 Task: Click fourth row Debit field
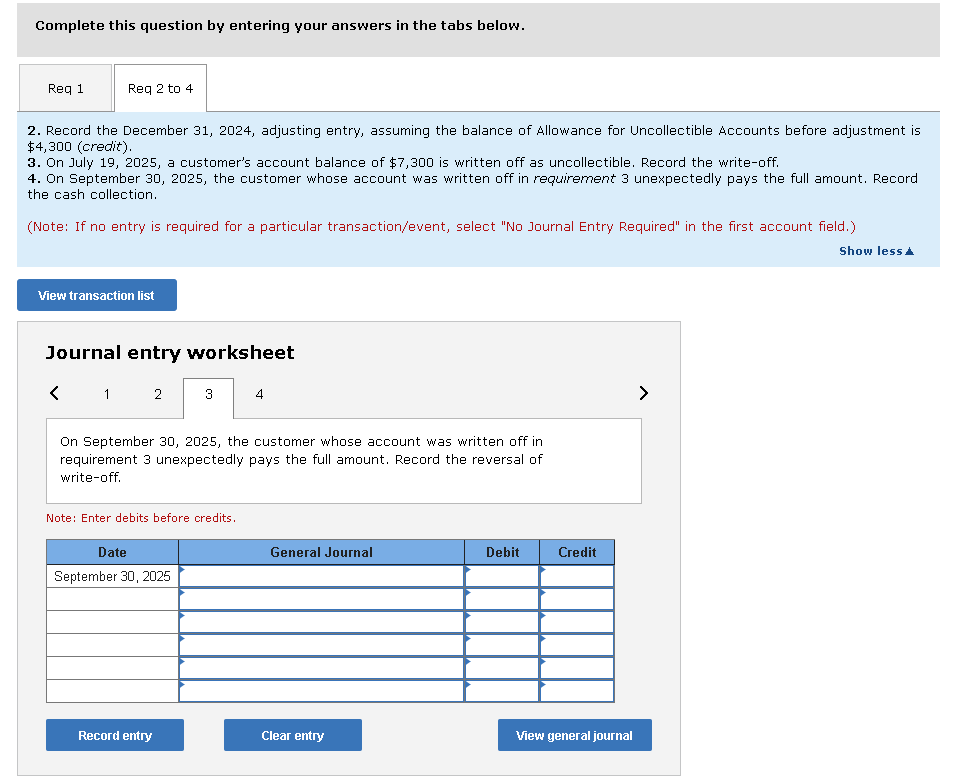pyautogui.click(x=502, y=645)
